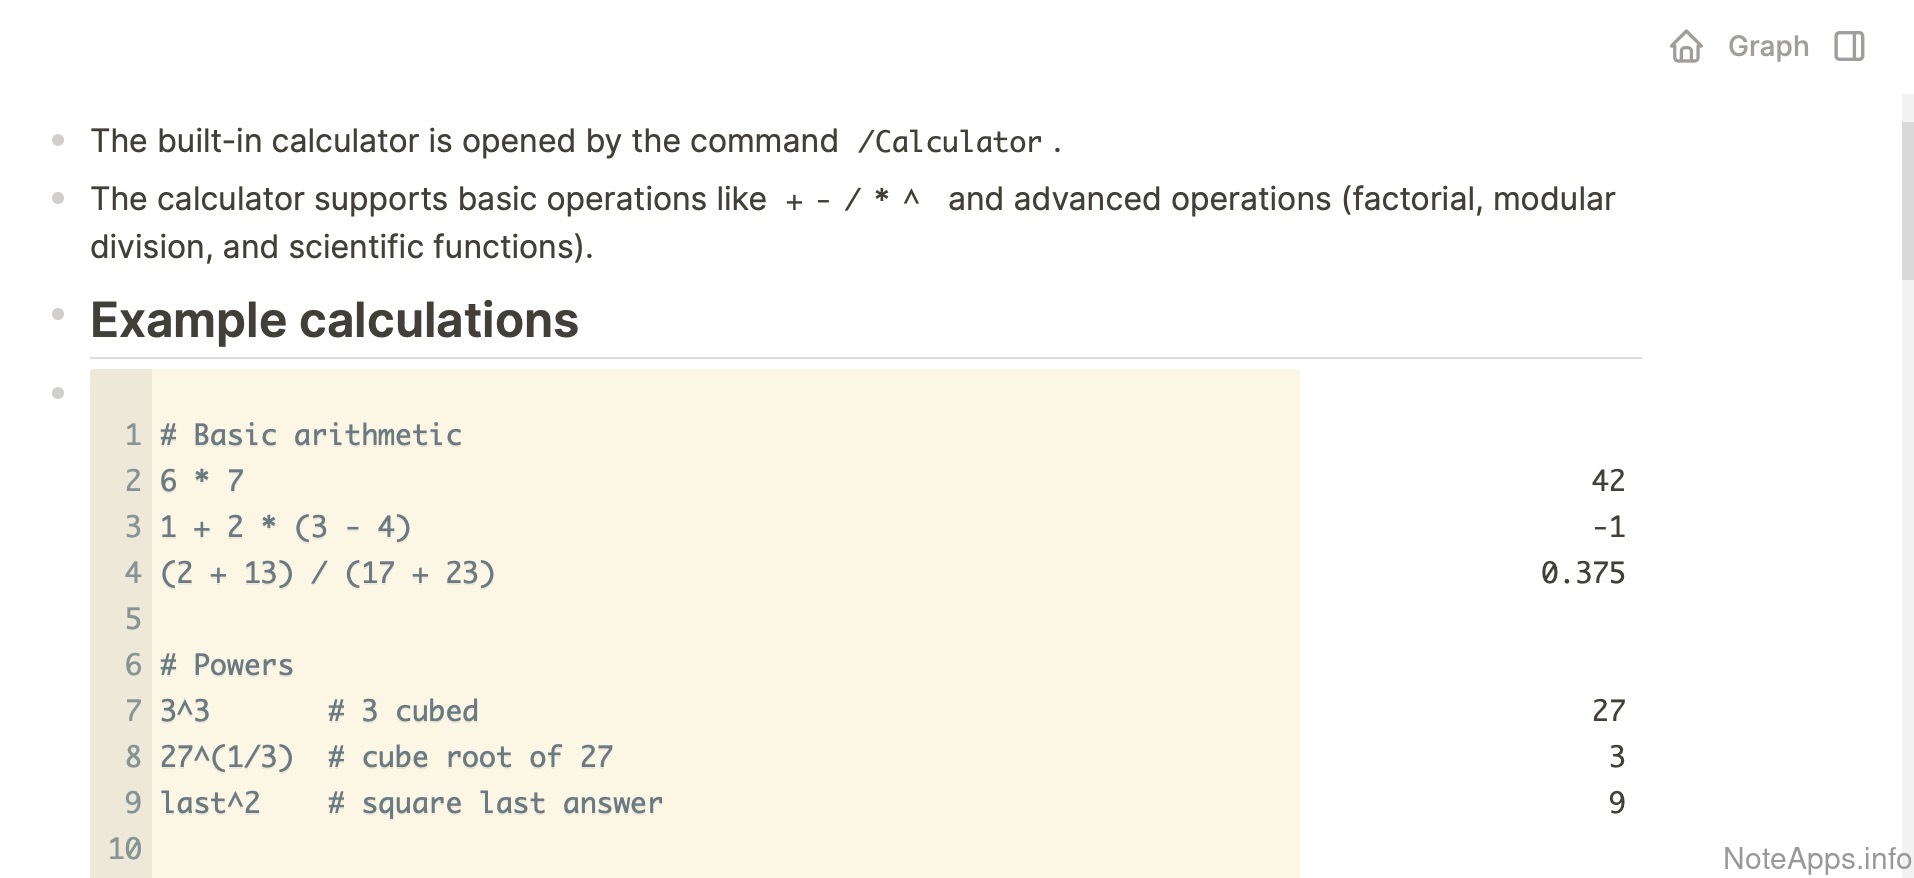1914x878 pixels.
Task: Click the calculator result 42
Action: coord(1607,481)
